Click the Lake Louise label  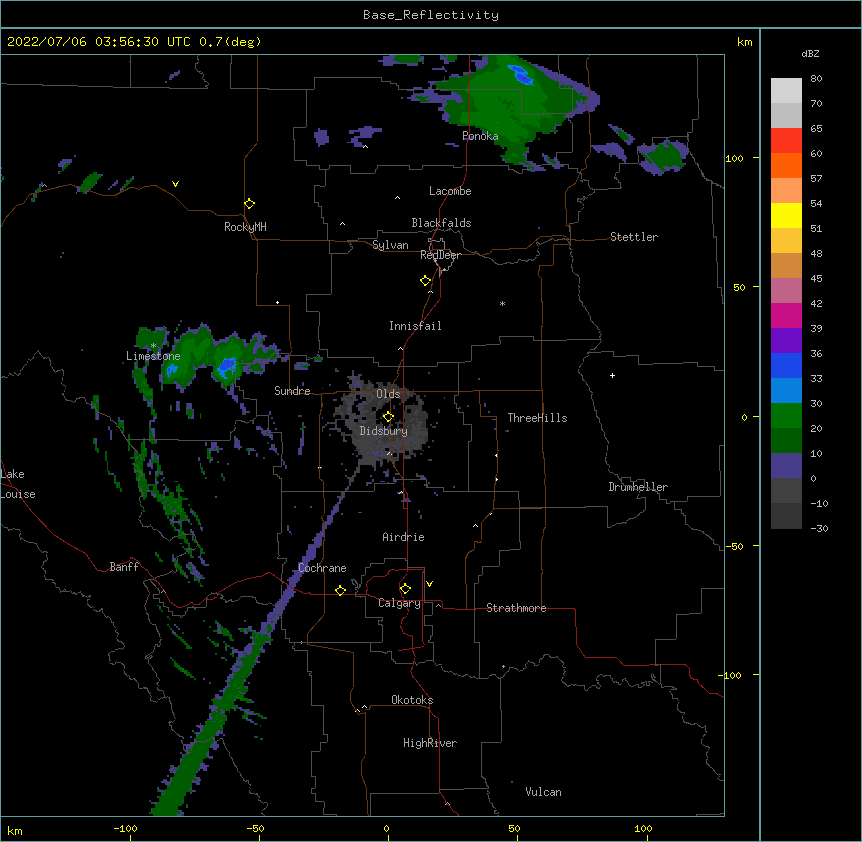(x=18, y=484)
